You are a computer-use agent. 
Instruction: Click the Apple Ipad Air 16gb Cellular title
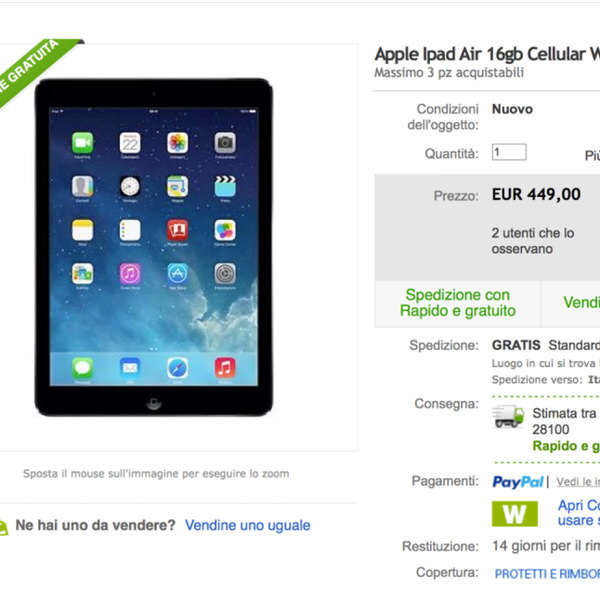tap(487, 54)
